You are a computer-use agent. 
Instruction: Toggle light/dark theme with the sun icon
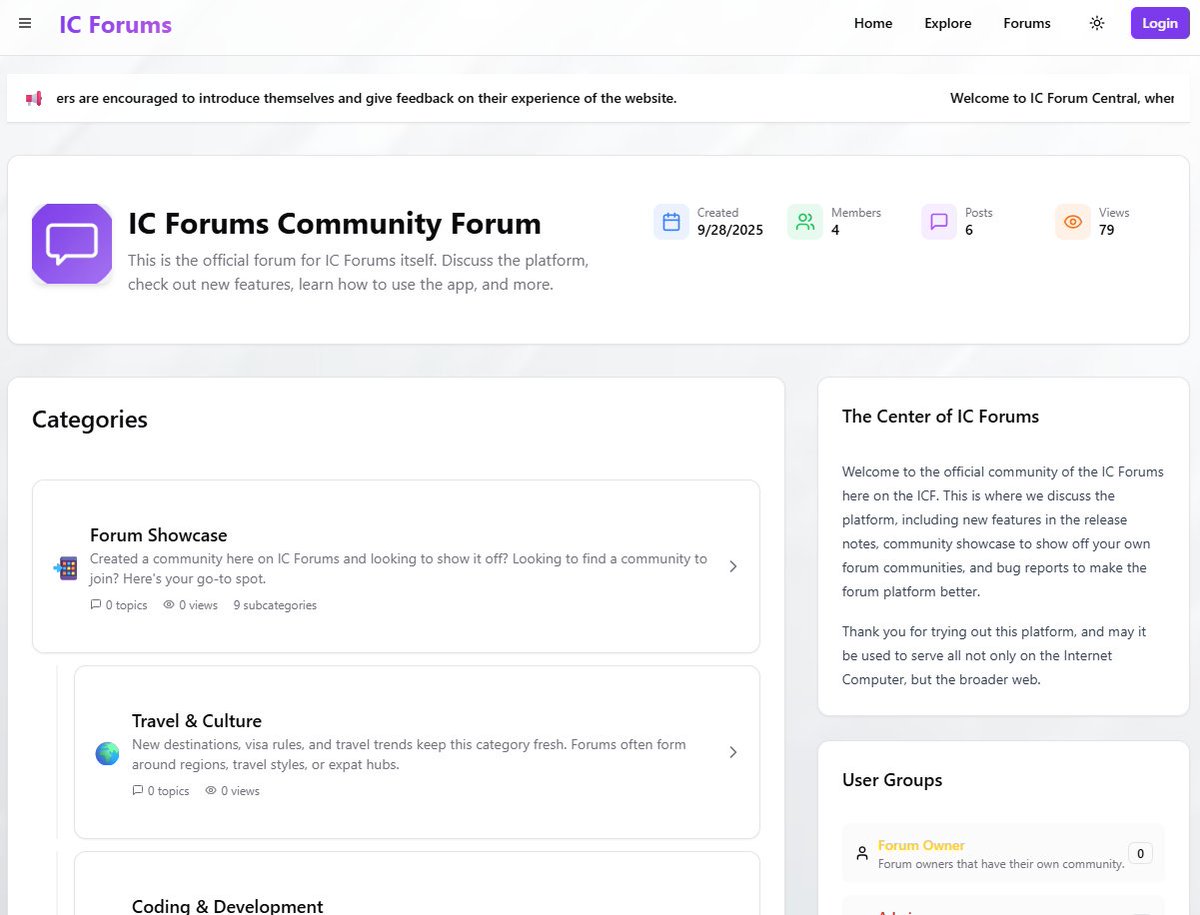(1096, 23)
